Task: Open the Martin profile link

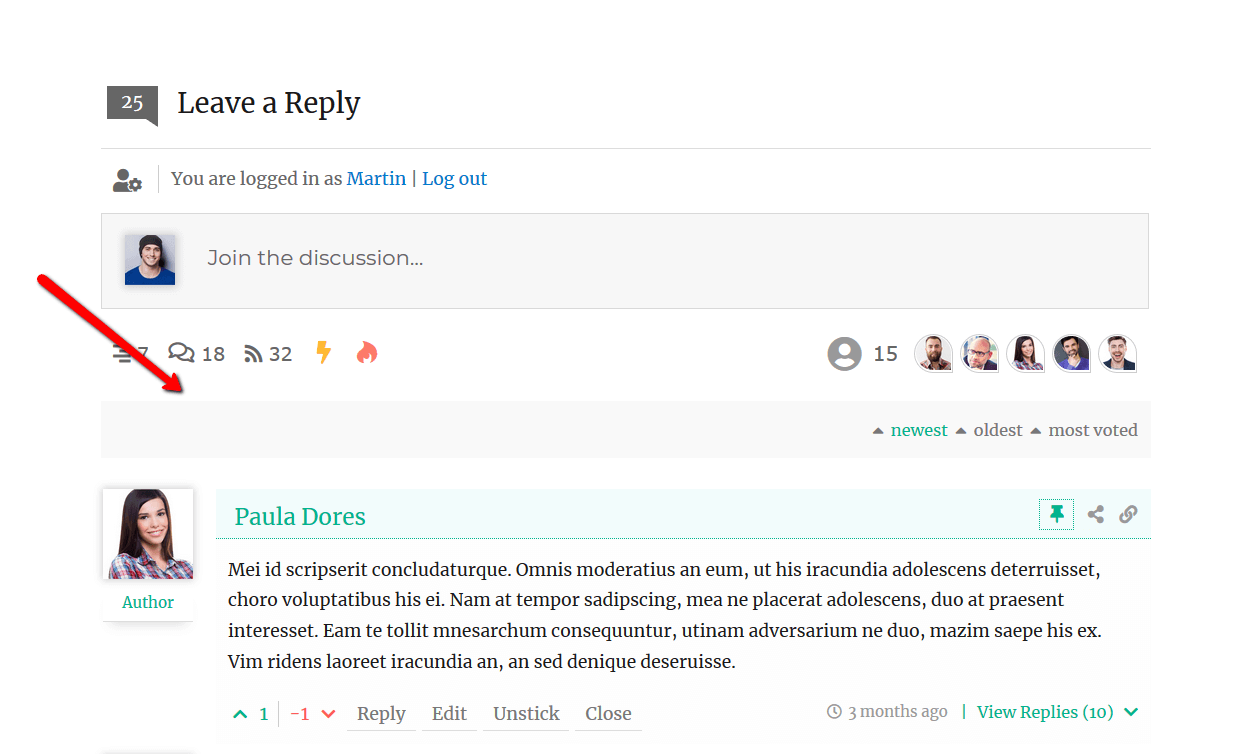Action: (x=376, y=179)
